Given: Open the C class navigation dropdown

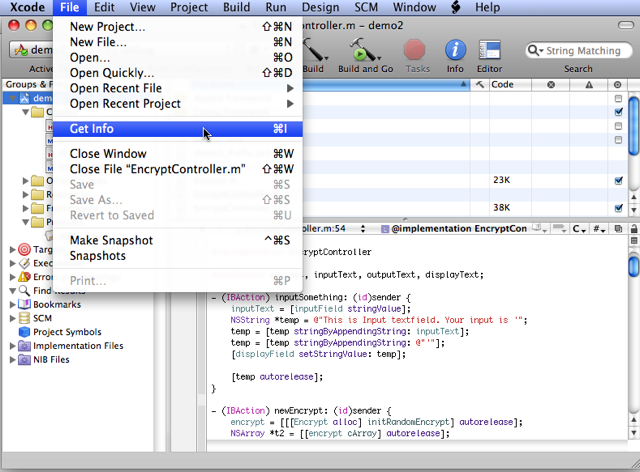Looking at the screenshot, I should 579,229.
